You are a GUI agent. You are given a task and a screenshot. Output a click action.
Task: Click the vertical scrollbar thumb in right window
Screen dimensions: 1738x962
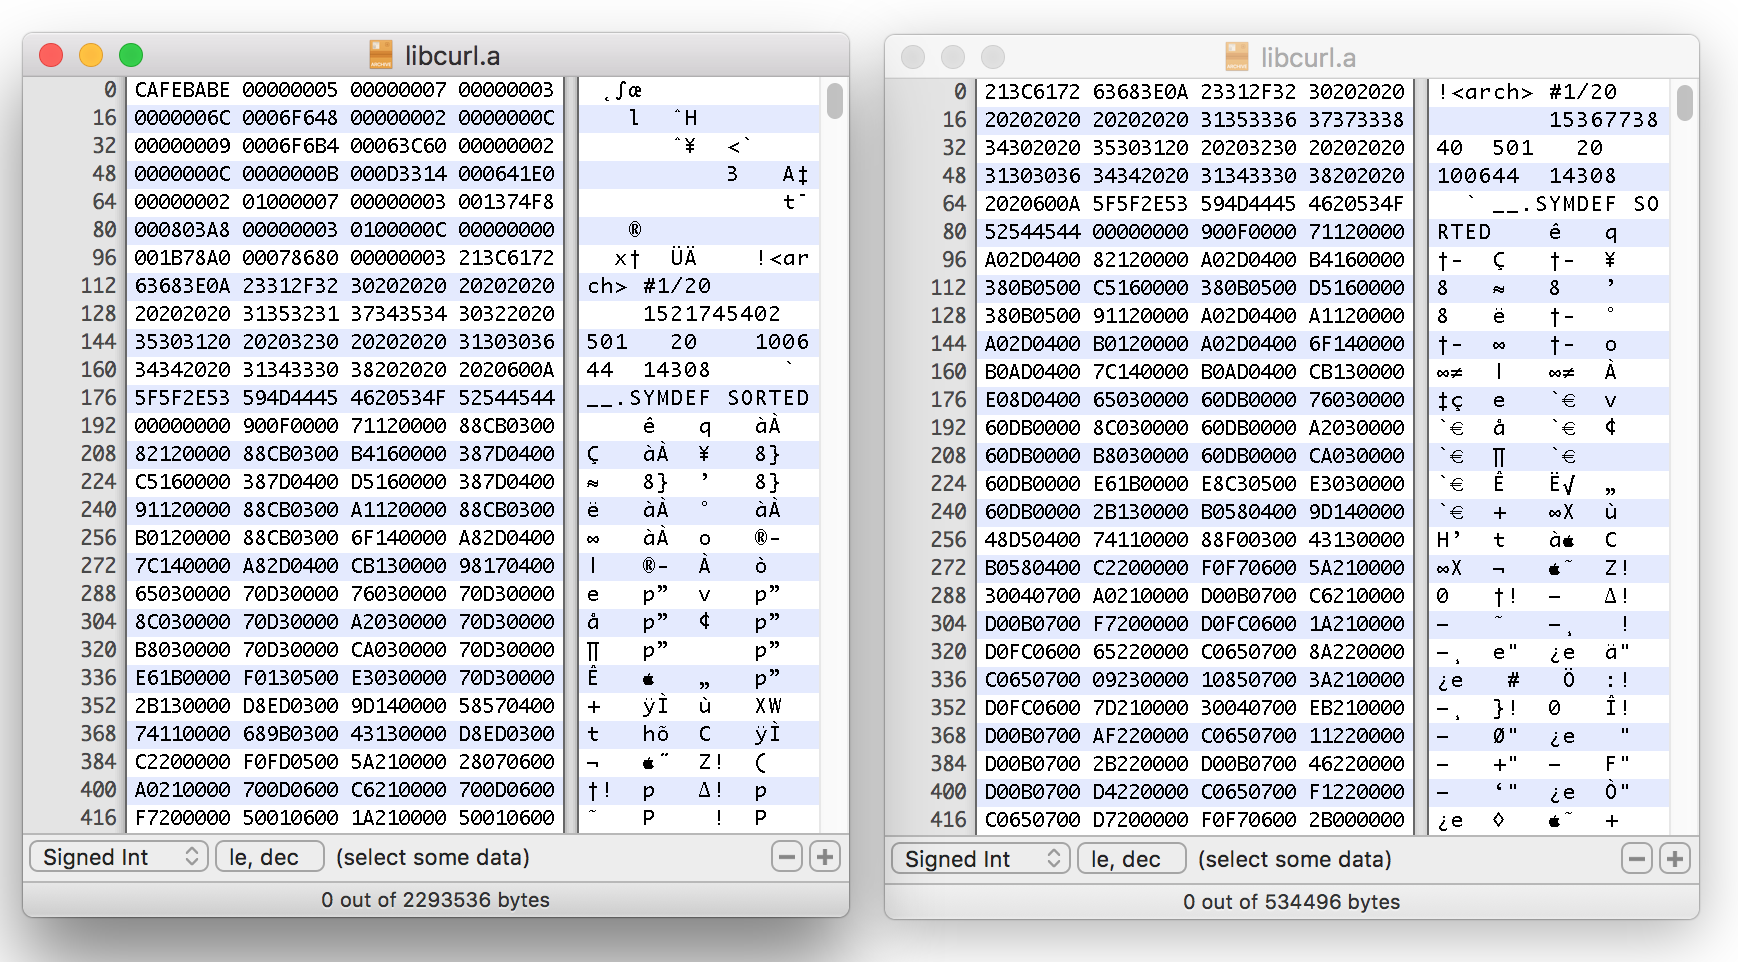point(1685,103)
